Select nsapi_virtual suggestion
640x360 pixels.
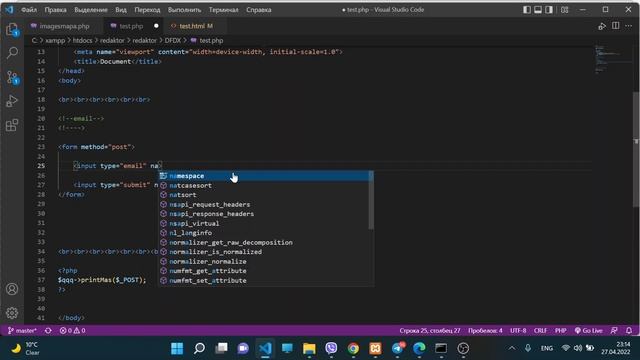click(264, 224)
